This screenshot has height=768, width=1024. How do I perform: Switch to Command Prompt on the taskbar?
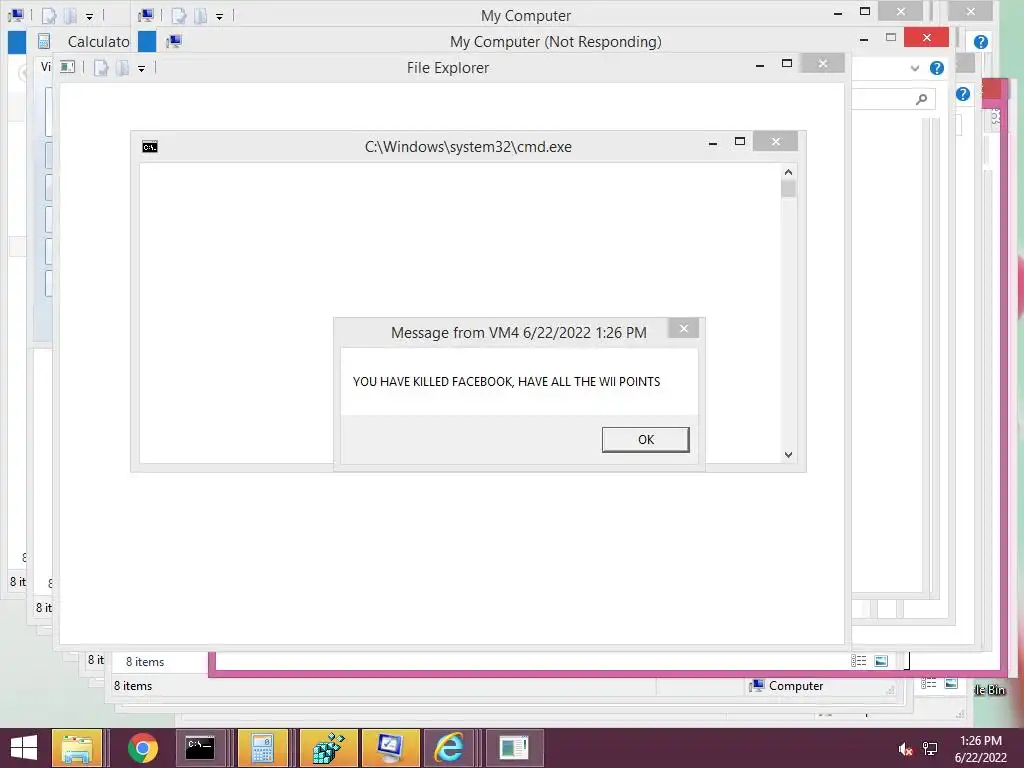200,748
